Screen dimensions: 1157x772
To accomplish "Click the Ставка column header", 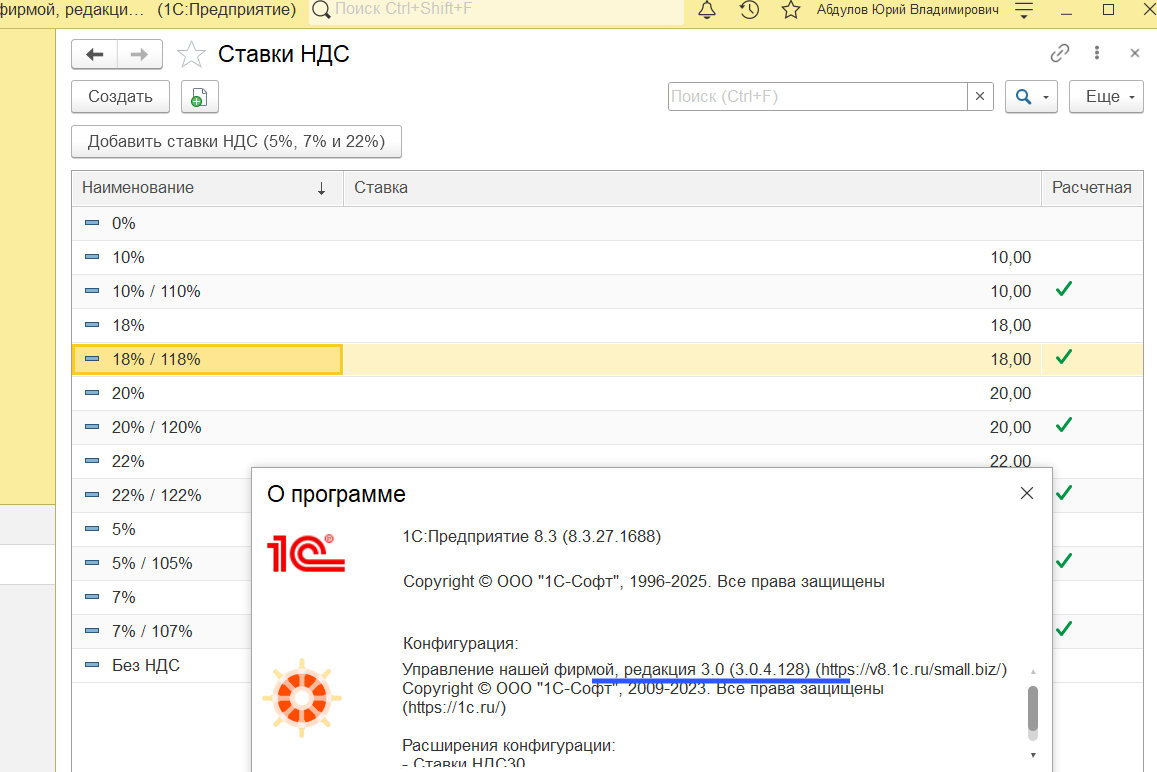I will click(692, 187).
